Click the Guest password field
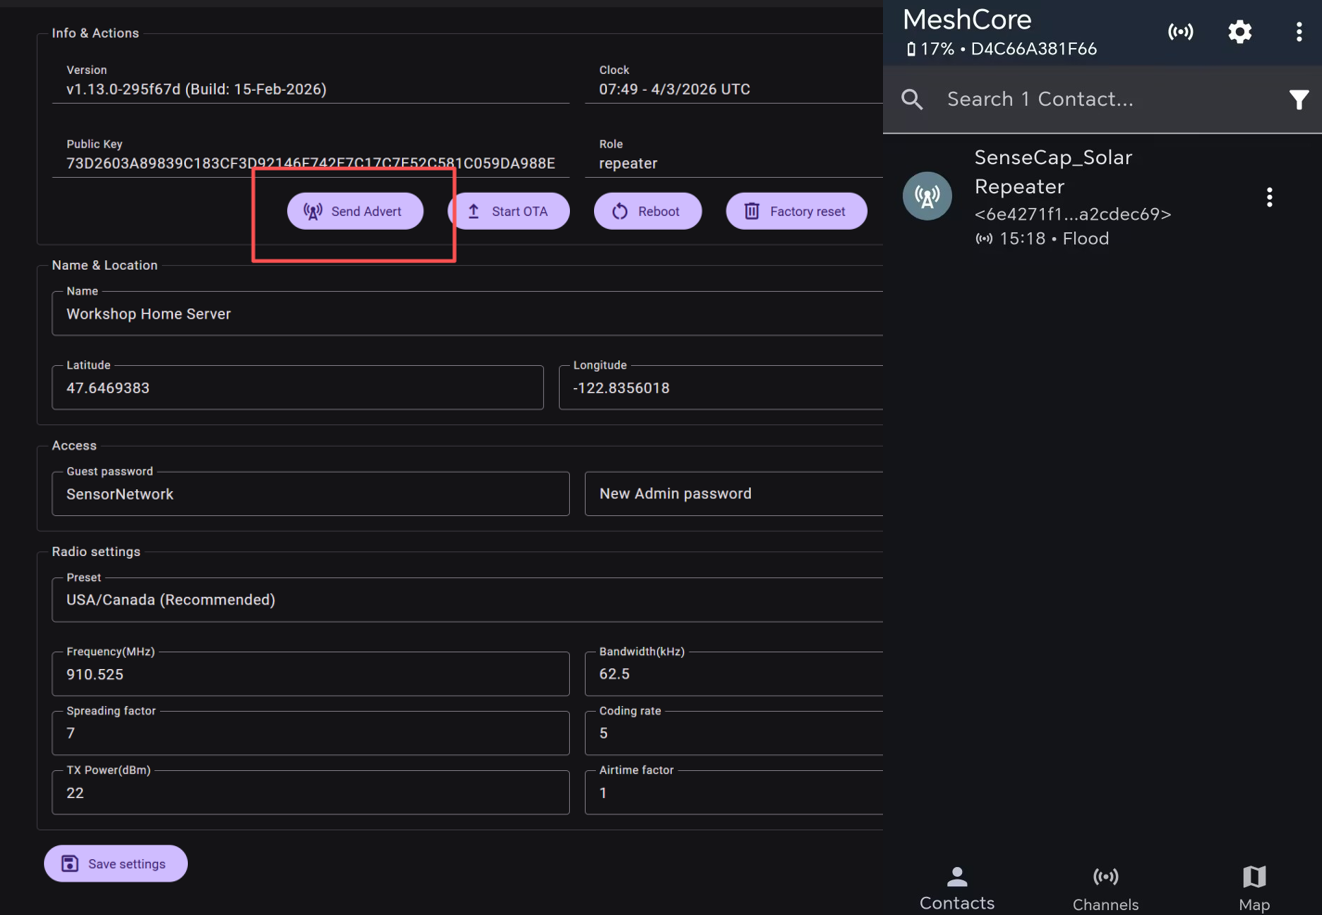1322x915 pixels. pos(310,494)
